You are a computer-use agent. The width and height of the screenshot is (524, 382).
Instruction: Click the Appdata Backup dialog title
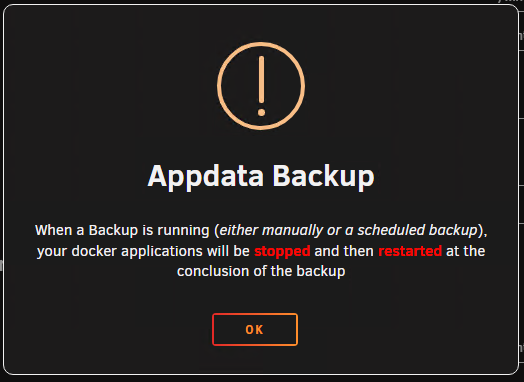click(x=261, y=176)
